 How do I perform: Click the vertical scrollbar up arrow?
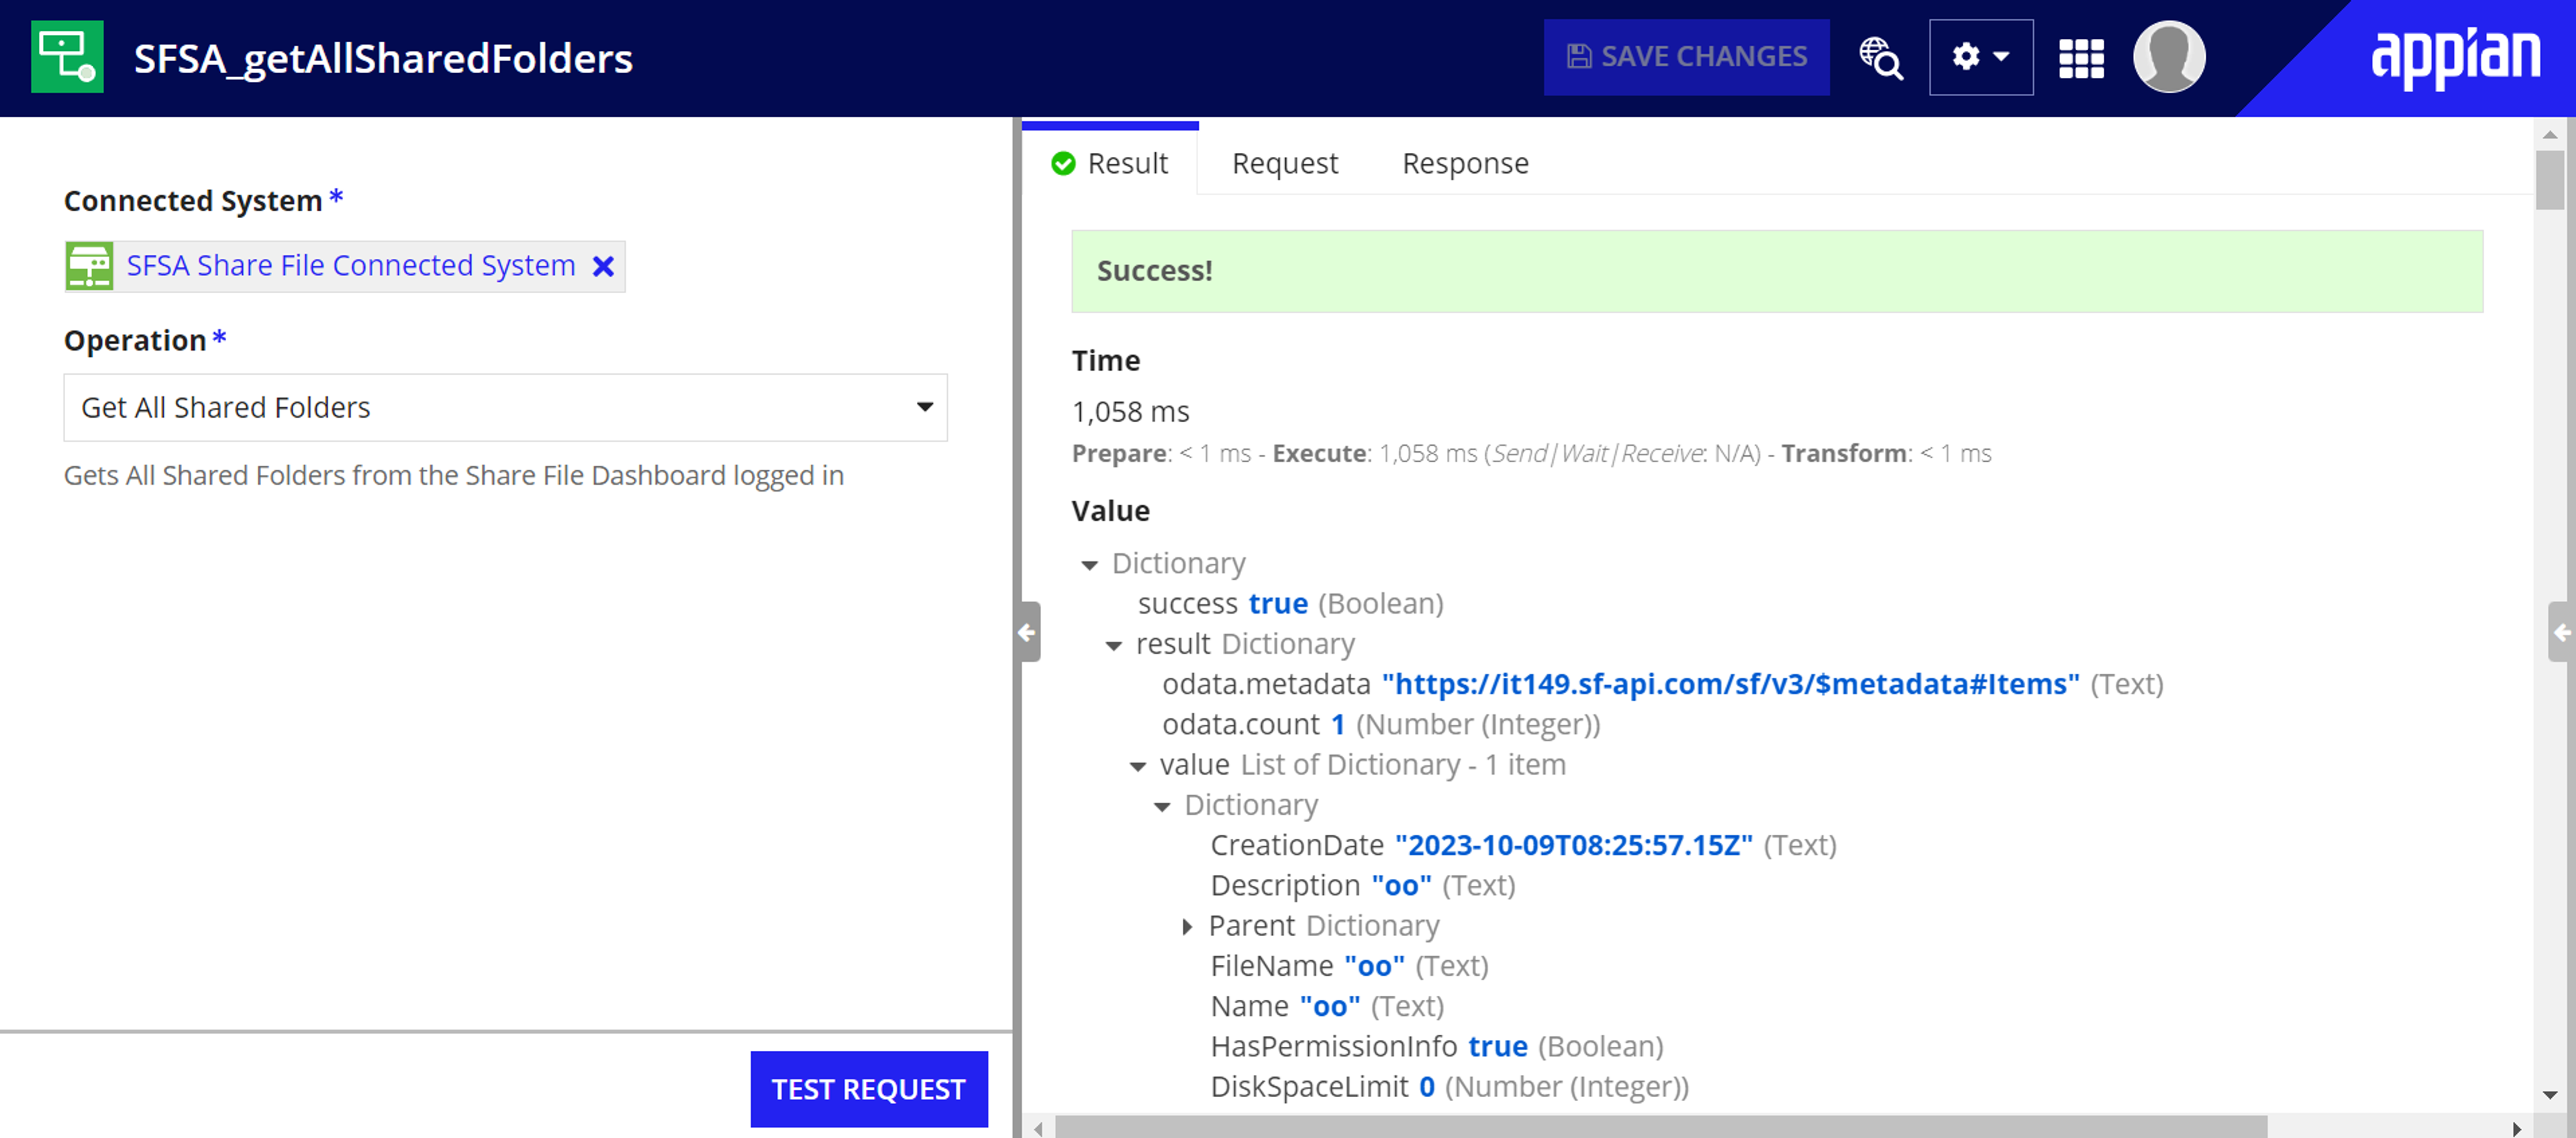(x=2549, y=134)
